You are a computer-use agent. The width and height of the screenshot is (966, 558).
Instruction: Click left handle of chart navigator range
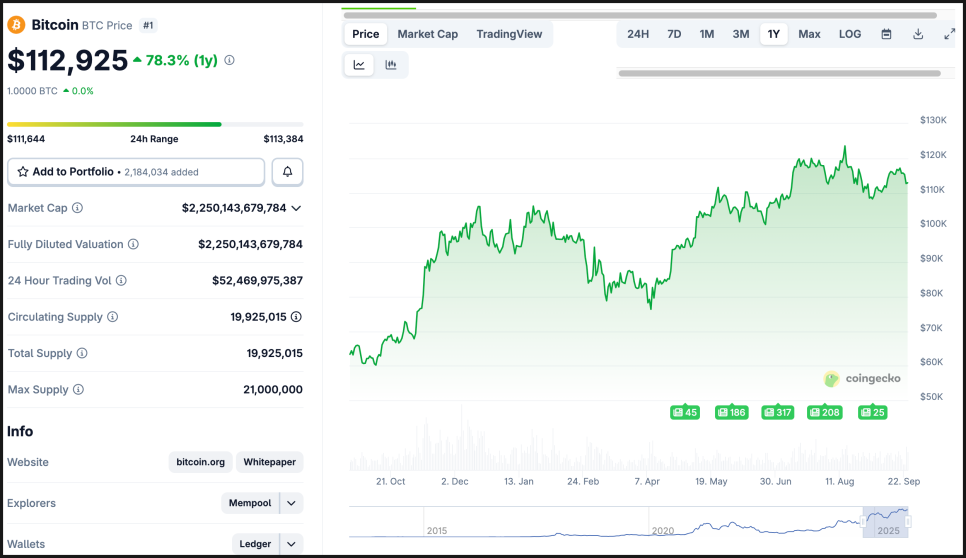(864, 522)
